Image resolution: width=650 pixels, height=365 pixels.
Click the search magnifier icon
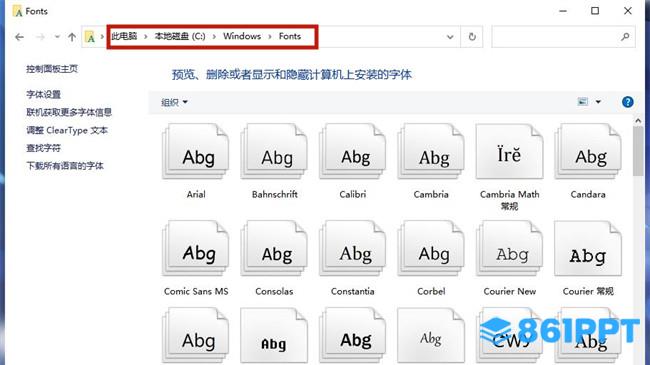[x=625, y=37]
